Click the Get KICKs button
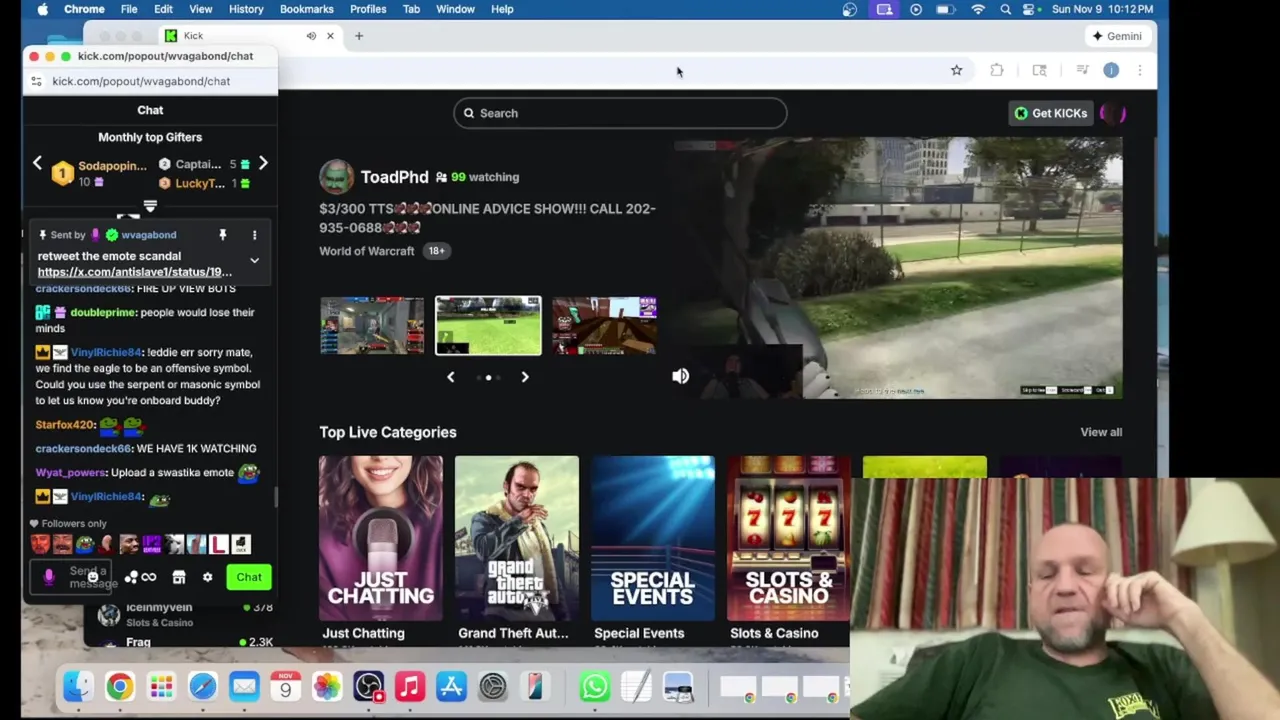 1050,113
